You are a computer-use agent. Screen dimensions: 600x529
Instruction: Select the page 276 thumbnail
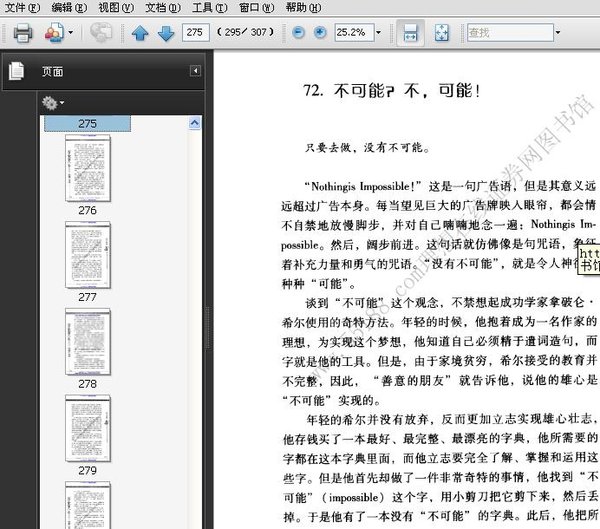(88, 168)
